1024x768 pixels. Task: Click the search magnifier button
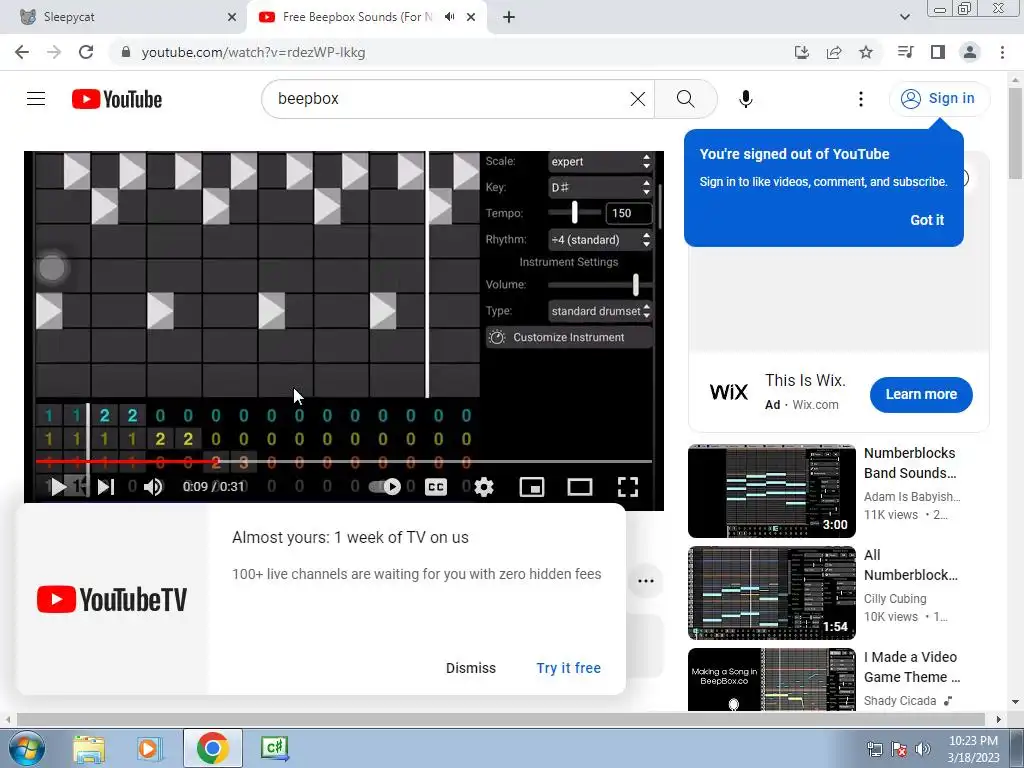(x=685, y=99)
